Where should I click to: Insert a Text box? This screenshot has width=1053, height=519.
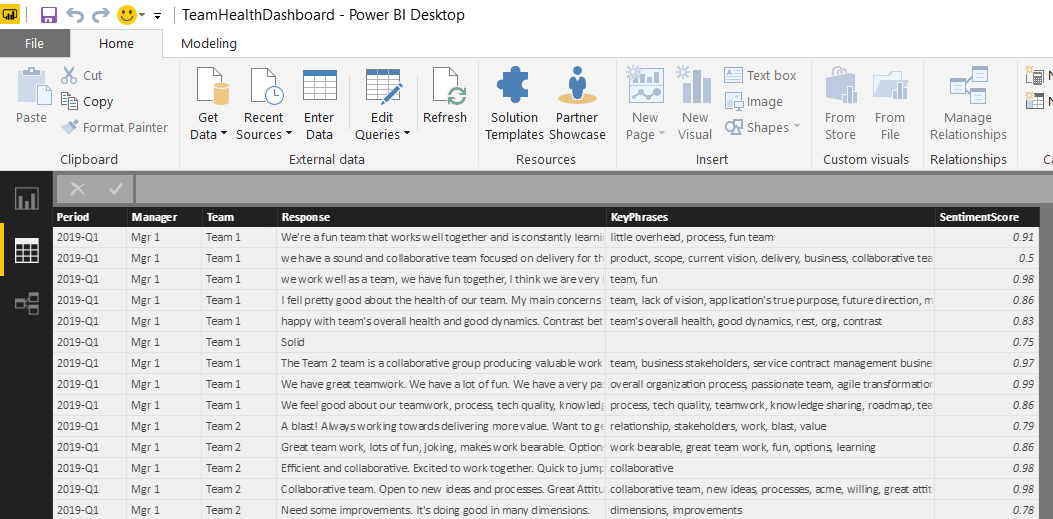(761, 75)
